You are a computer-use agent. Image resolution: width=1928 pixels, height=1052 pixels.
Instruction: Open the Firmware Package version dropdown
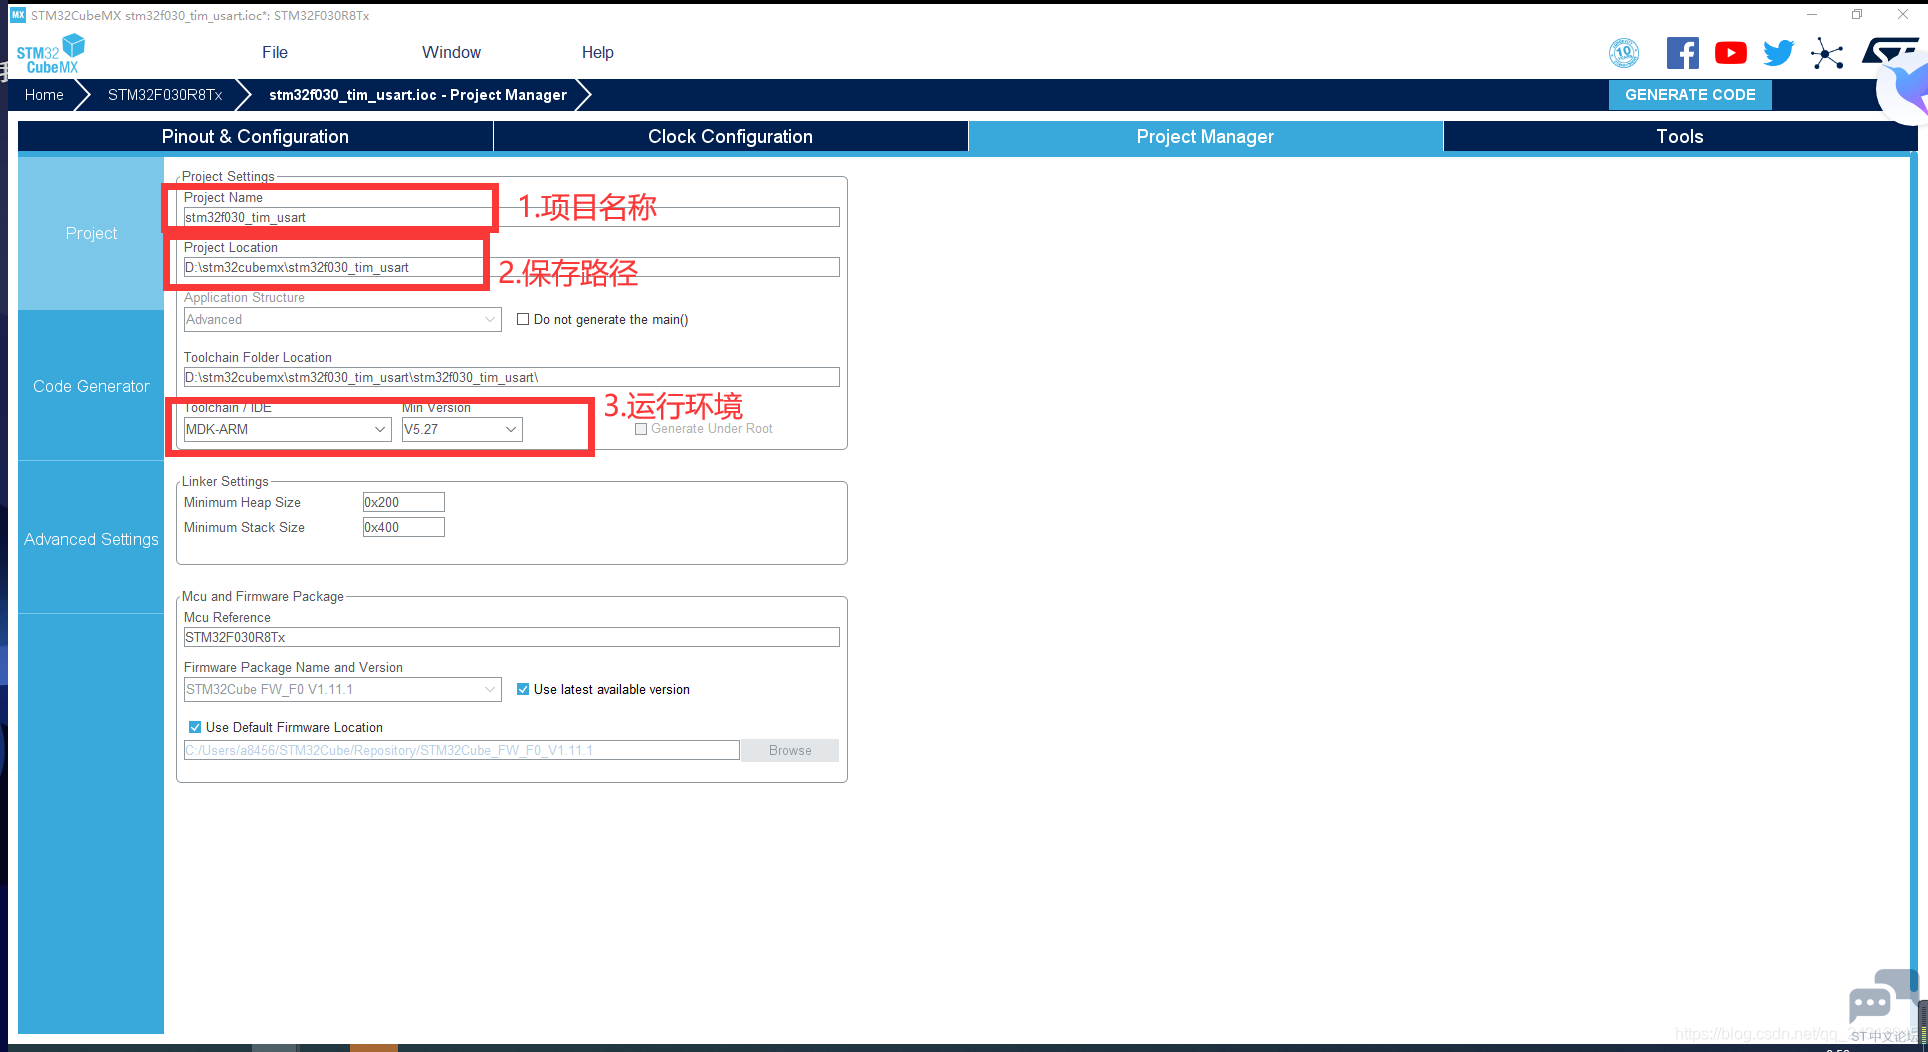click(x=342, y=690)
